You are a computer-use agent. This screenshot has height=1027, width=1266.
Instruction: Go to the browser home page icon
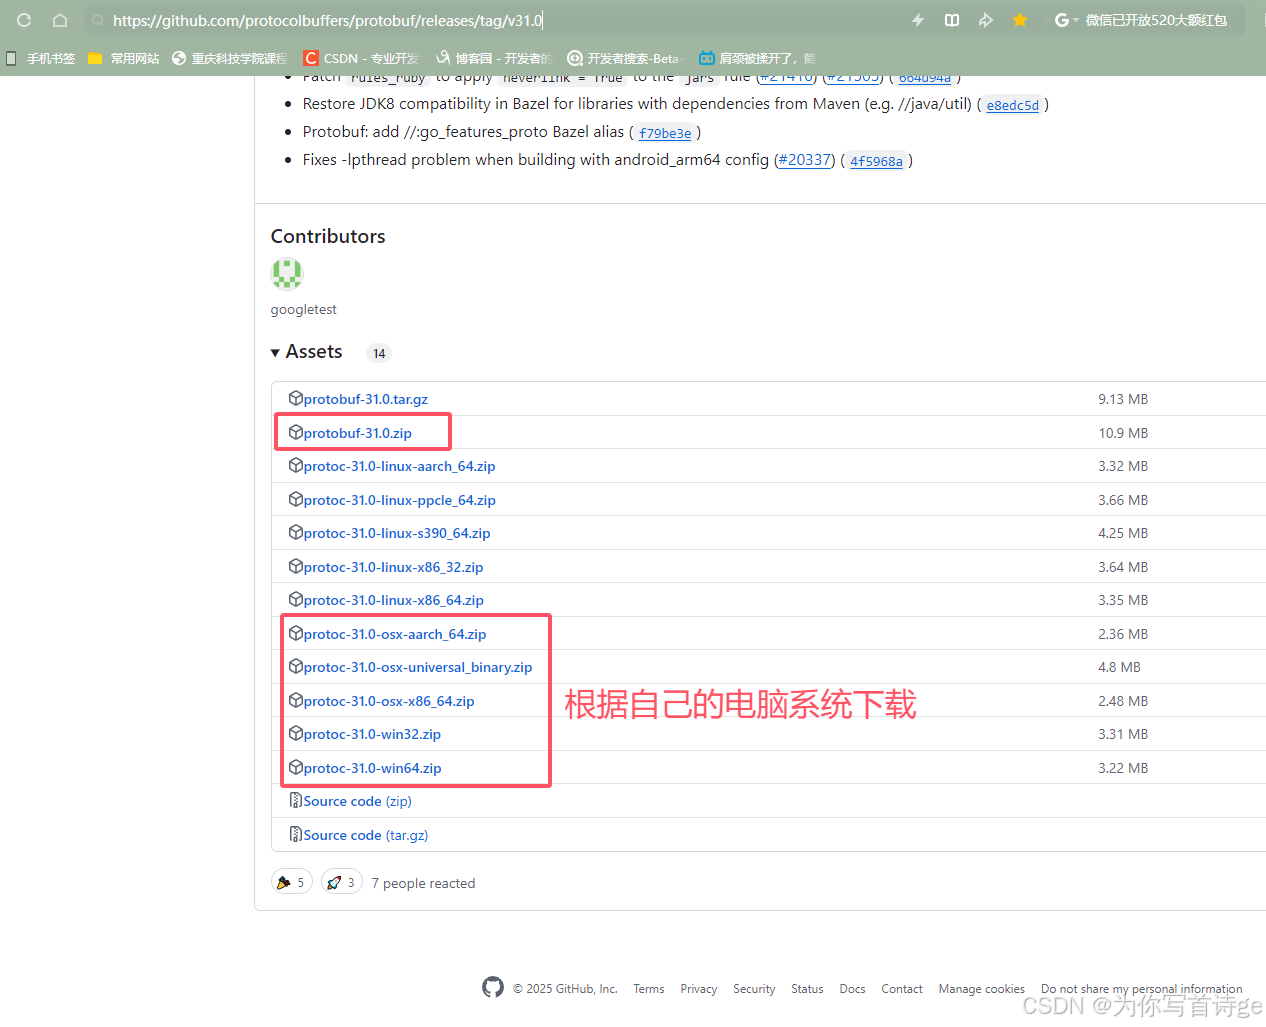pos(60,20)
